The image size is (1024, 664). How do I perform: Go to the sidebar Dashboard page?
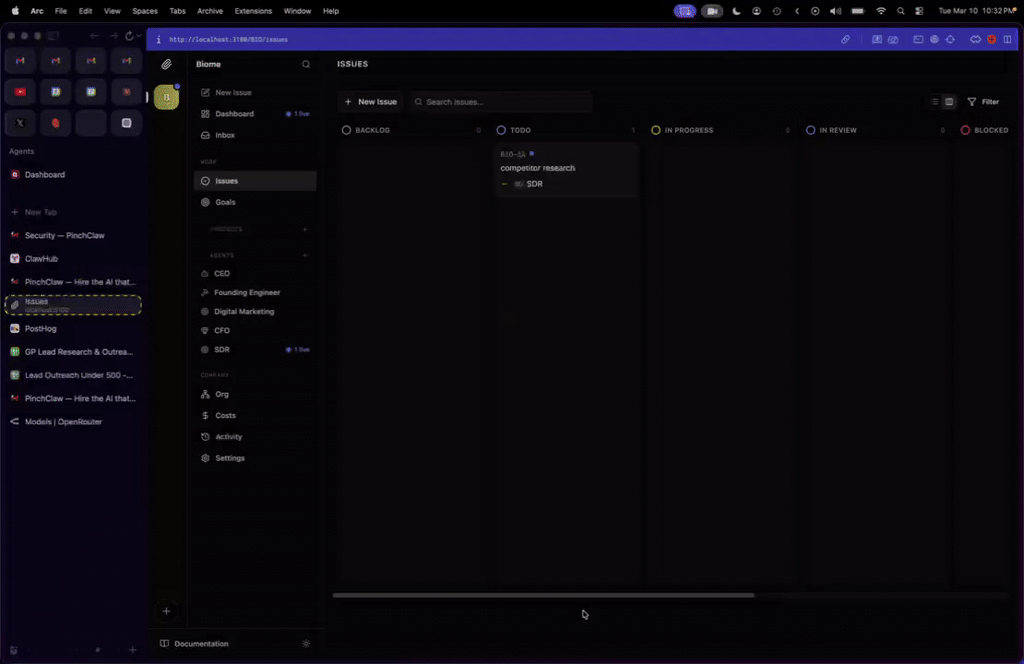(x=255, y=114)
